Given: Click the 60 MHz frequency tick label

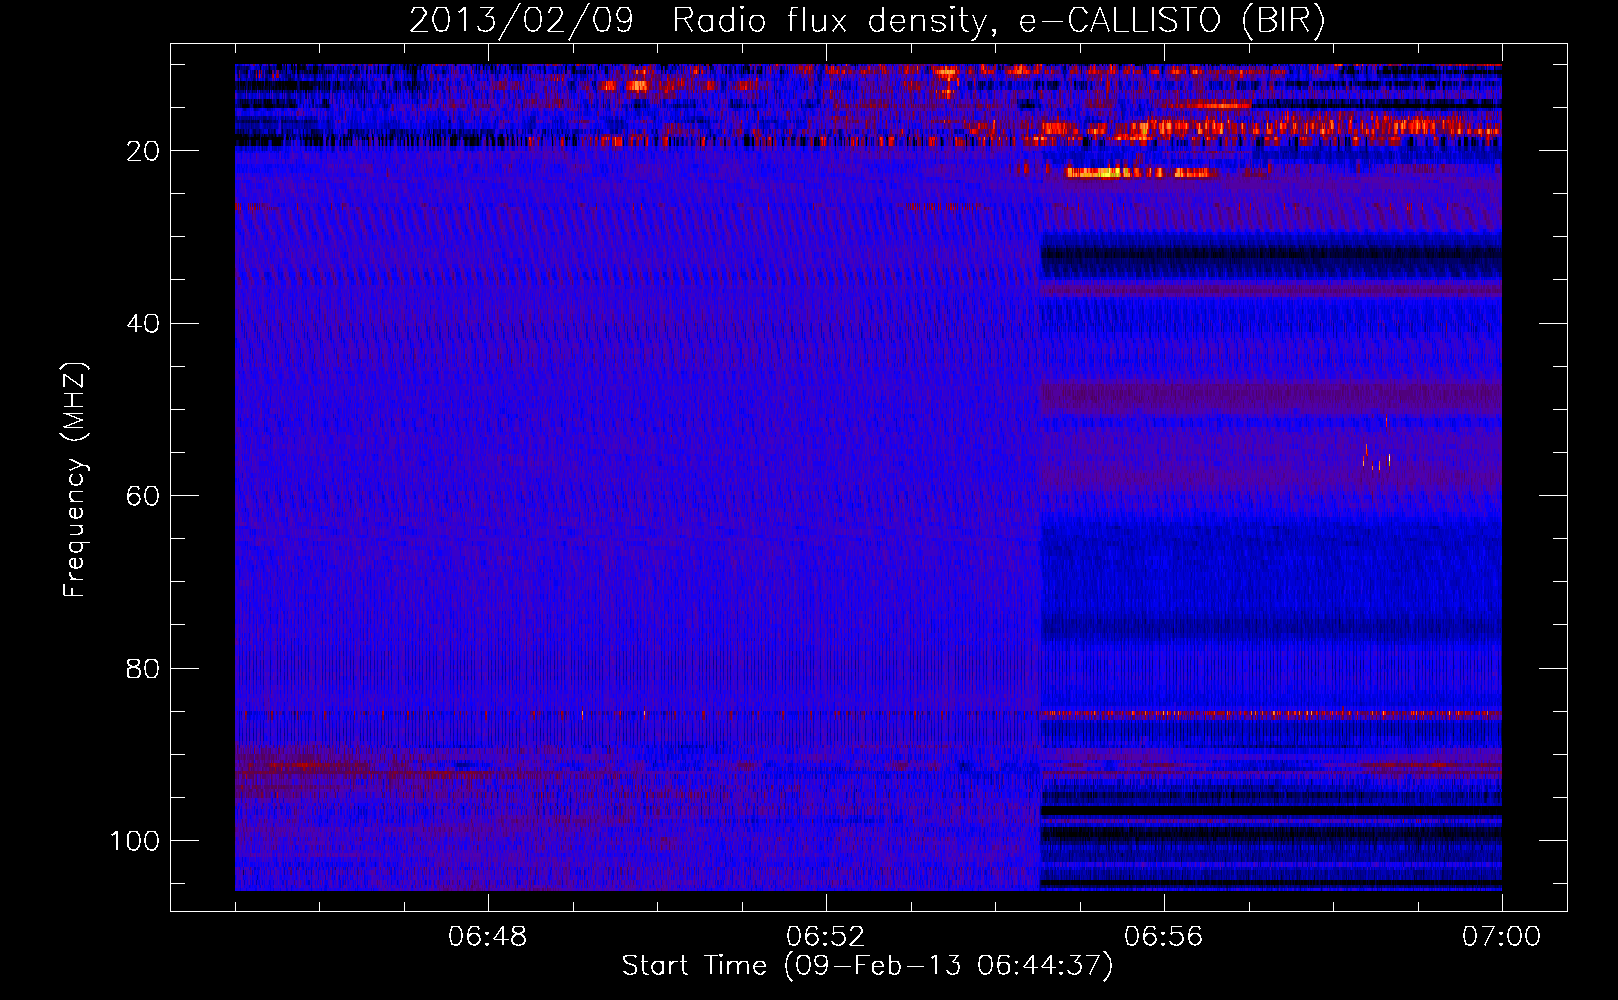Looking at the screenshot, I should tap(143, 496).
